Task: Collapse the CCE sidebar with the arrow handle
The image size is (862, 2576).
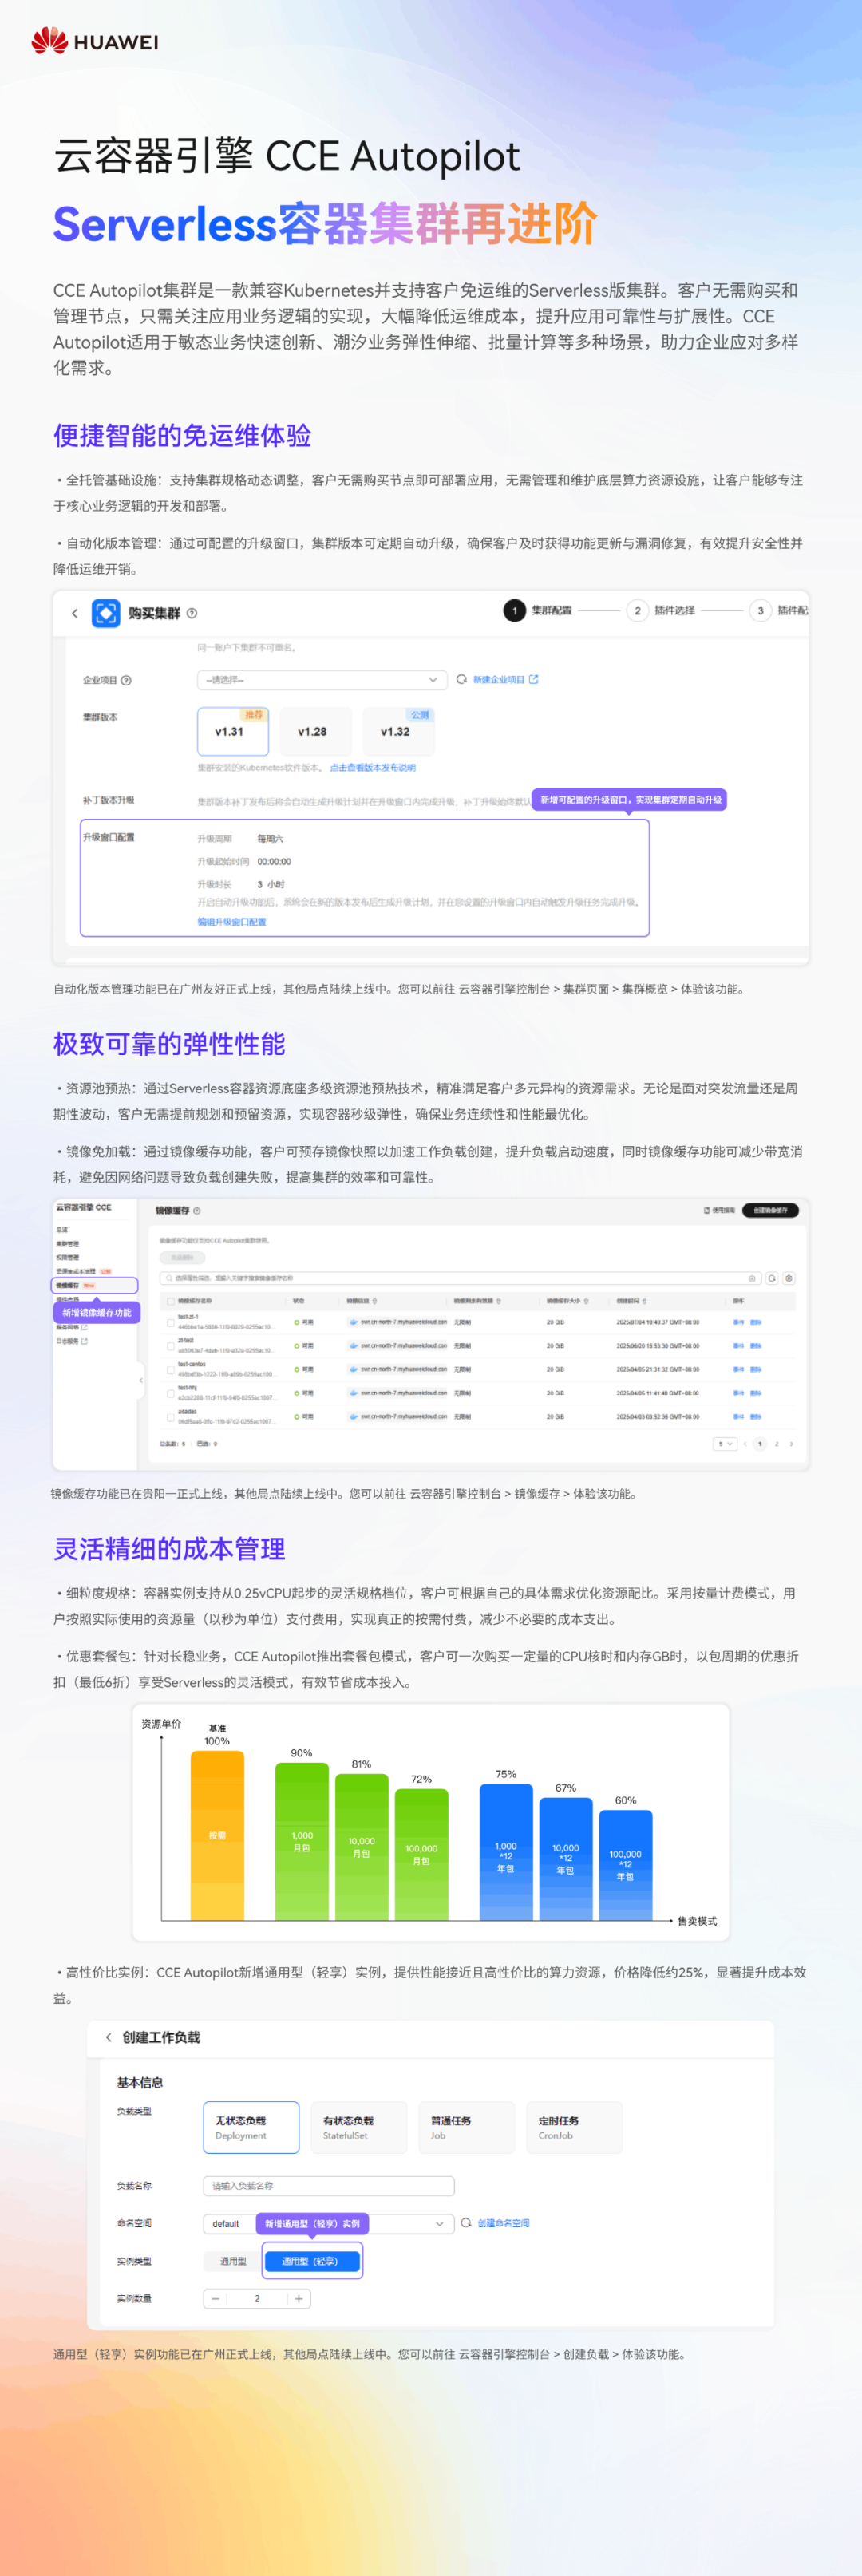Action: 140,1380
